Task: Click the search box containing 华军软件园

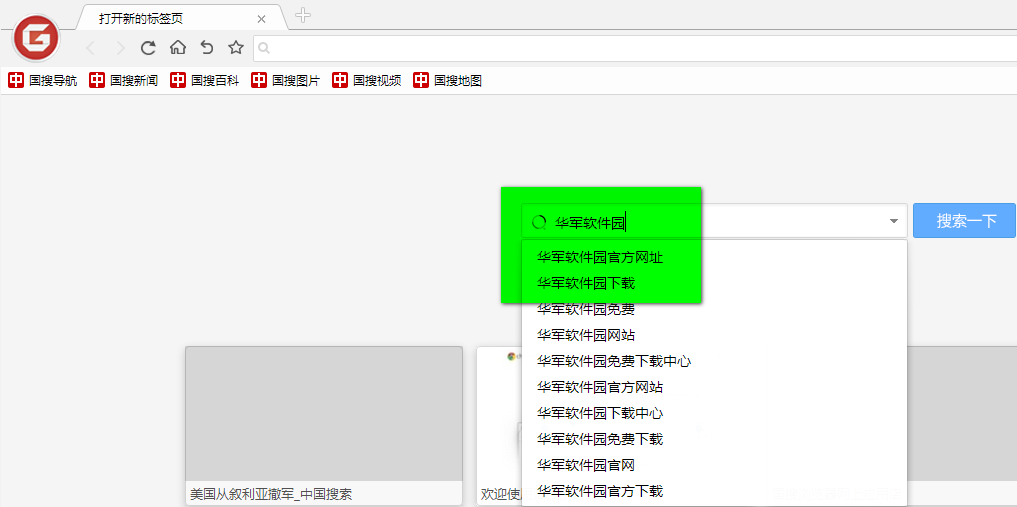Action: pyautogui.click(x=714, y=221)
